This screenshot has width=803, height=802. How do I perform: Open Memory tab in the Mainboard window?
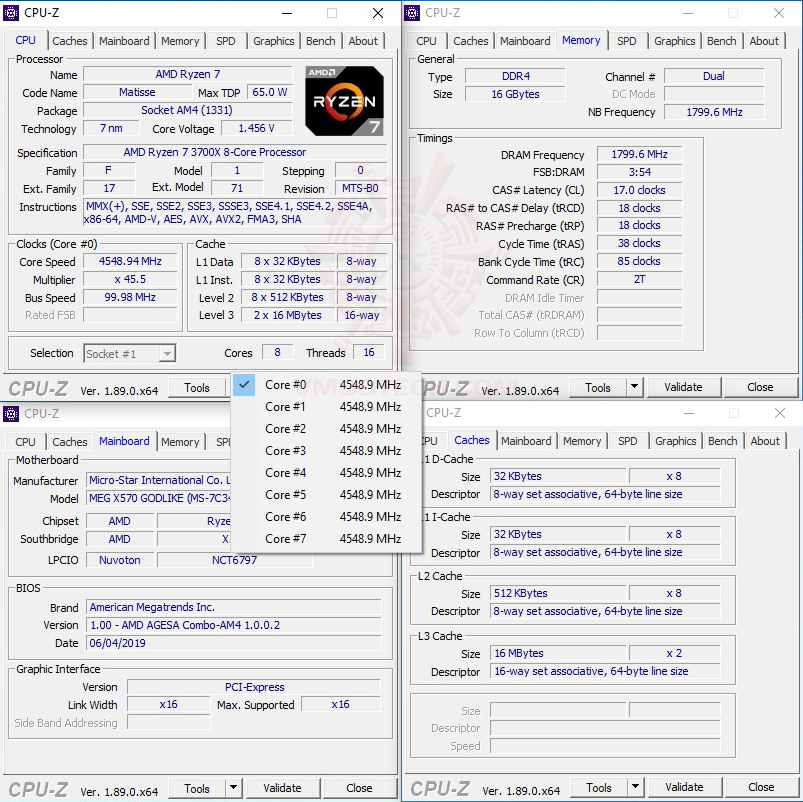pos(180,442)
